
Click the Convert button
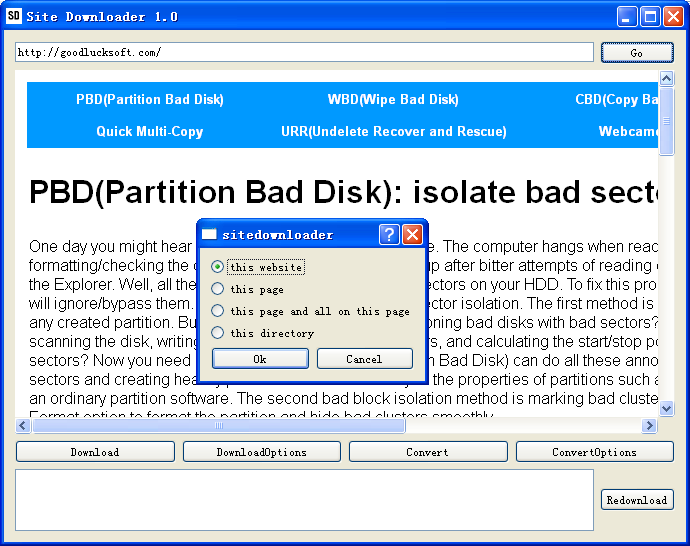[427, 452]
